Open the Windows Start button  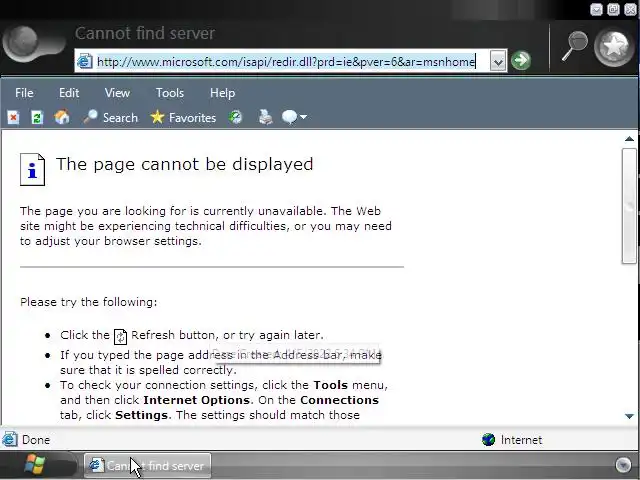click(x=35, y=465)
